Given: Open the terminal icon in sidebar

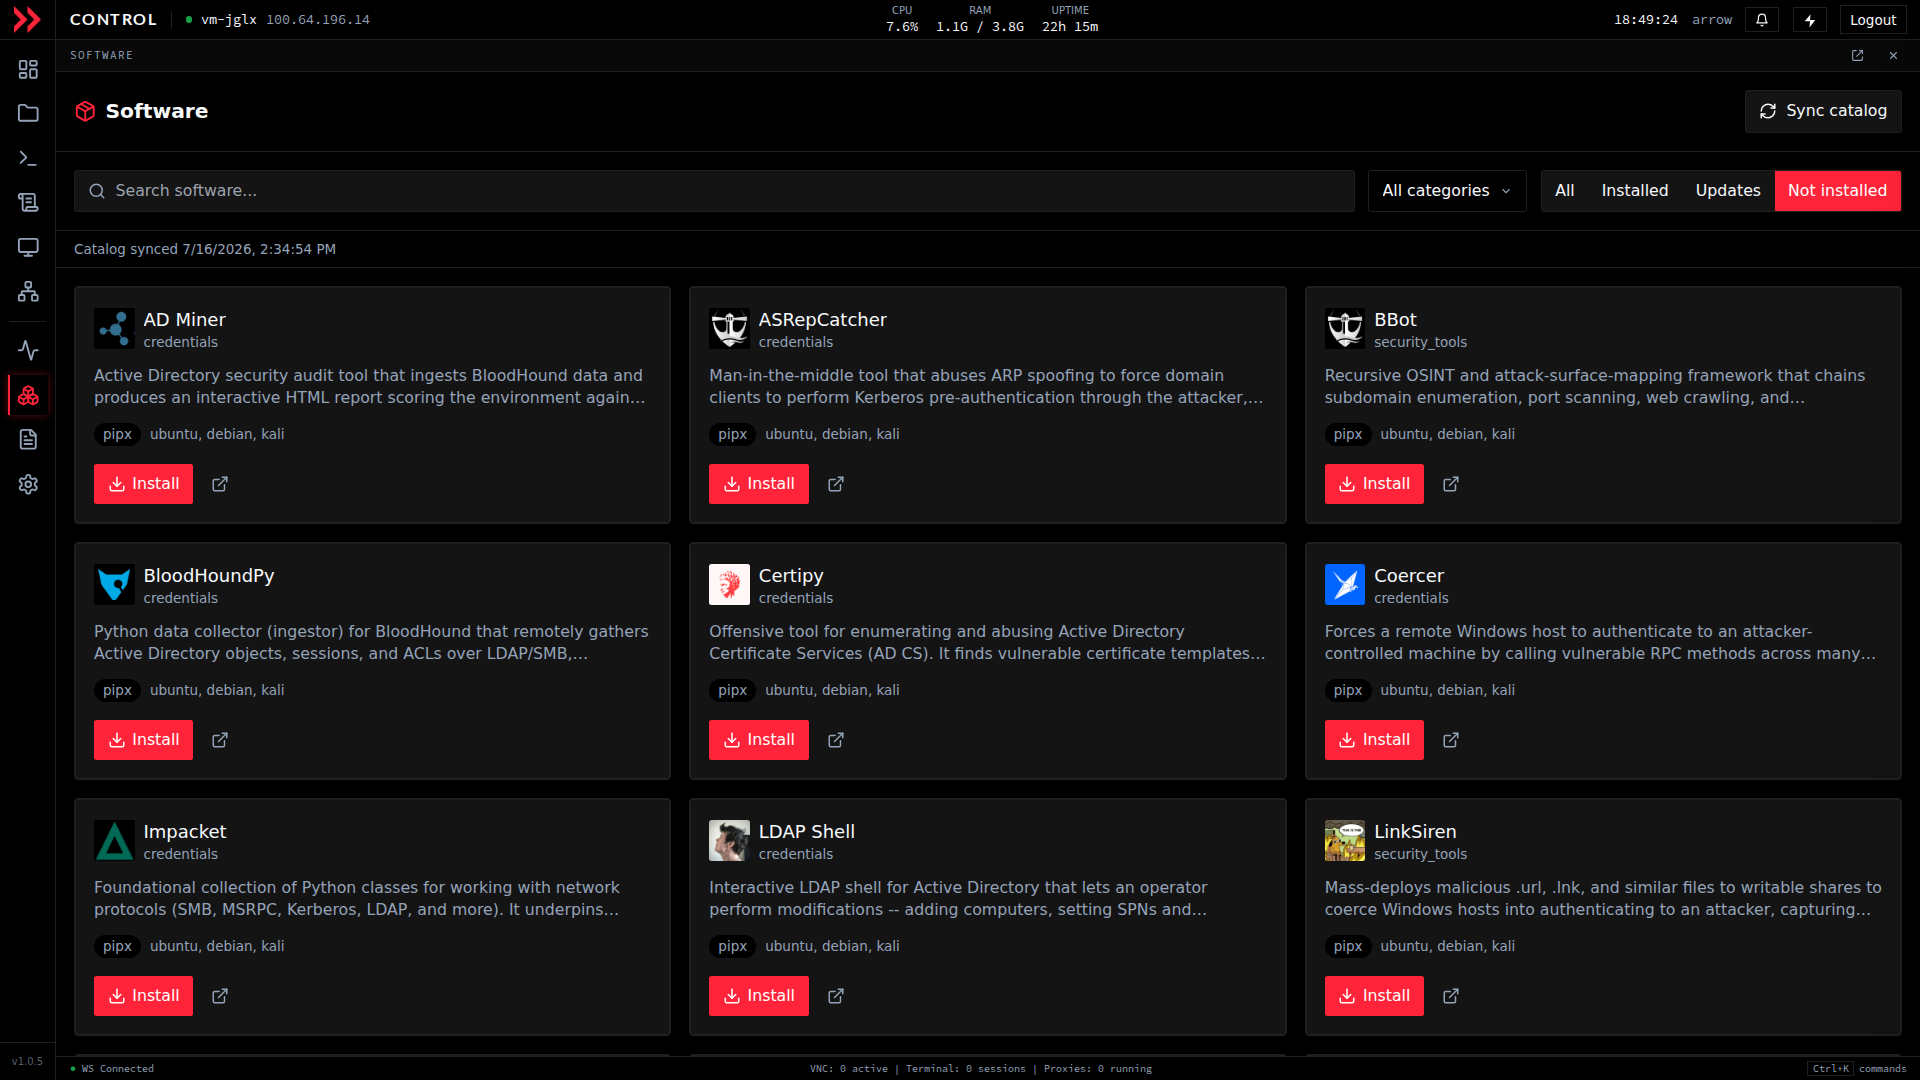Looking at the screenshot, I should [x=28, y=158].
